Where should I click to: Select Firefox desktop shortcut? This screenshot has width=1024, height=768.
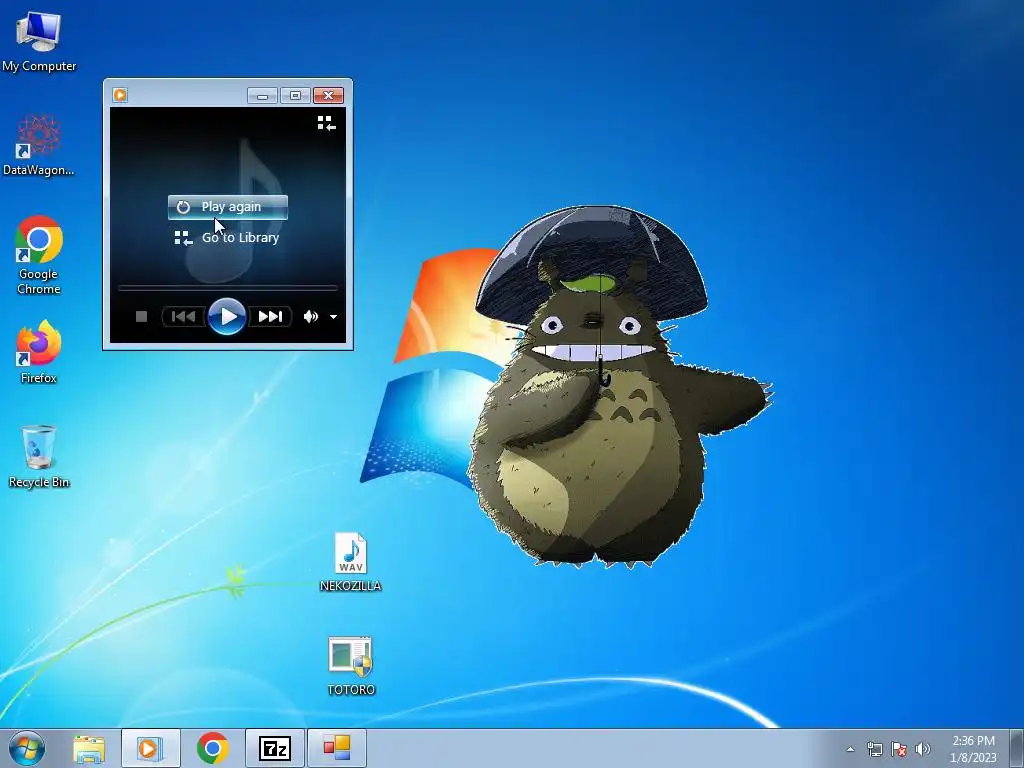click(x=39, y=352)
